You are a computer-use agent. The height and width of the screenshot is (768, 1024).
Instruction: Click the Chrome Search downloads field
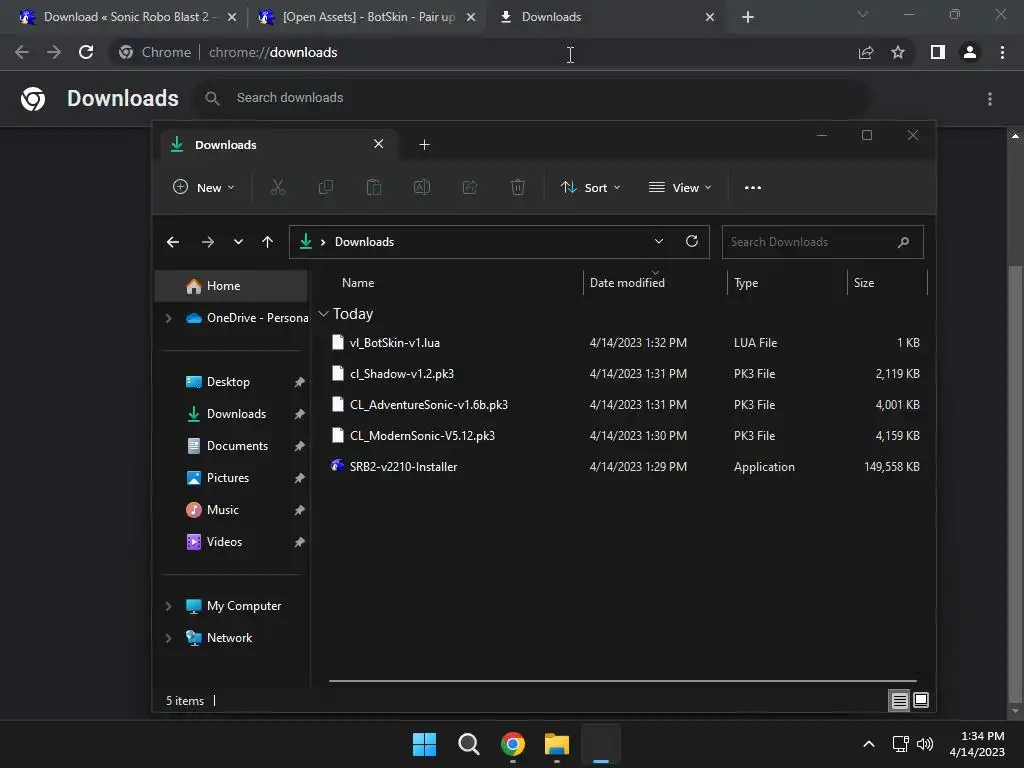click(532, 98)
